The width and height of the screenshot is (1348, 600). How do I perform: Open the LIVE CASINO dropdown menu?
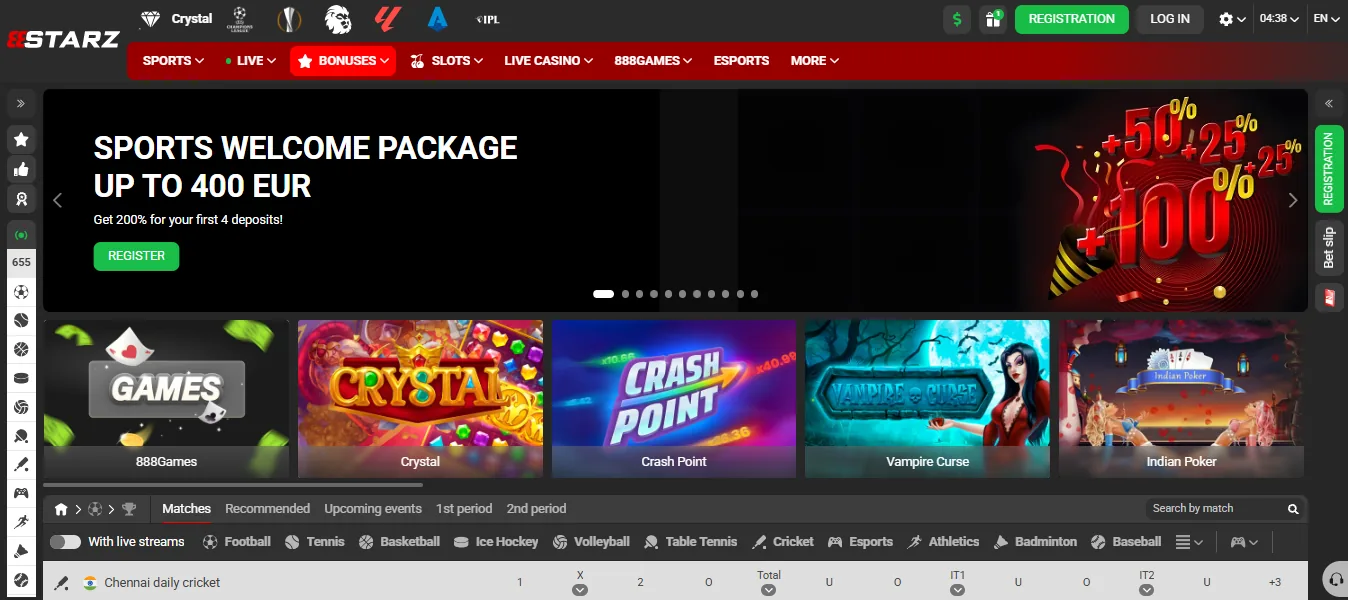tap(548, 61)
